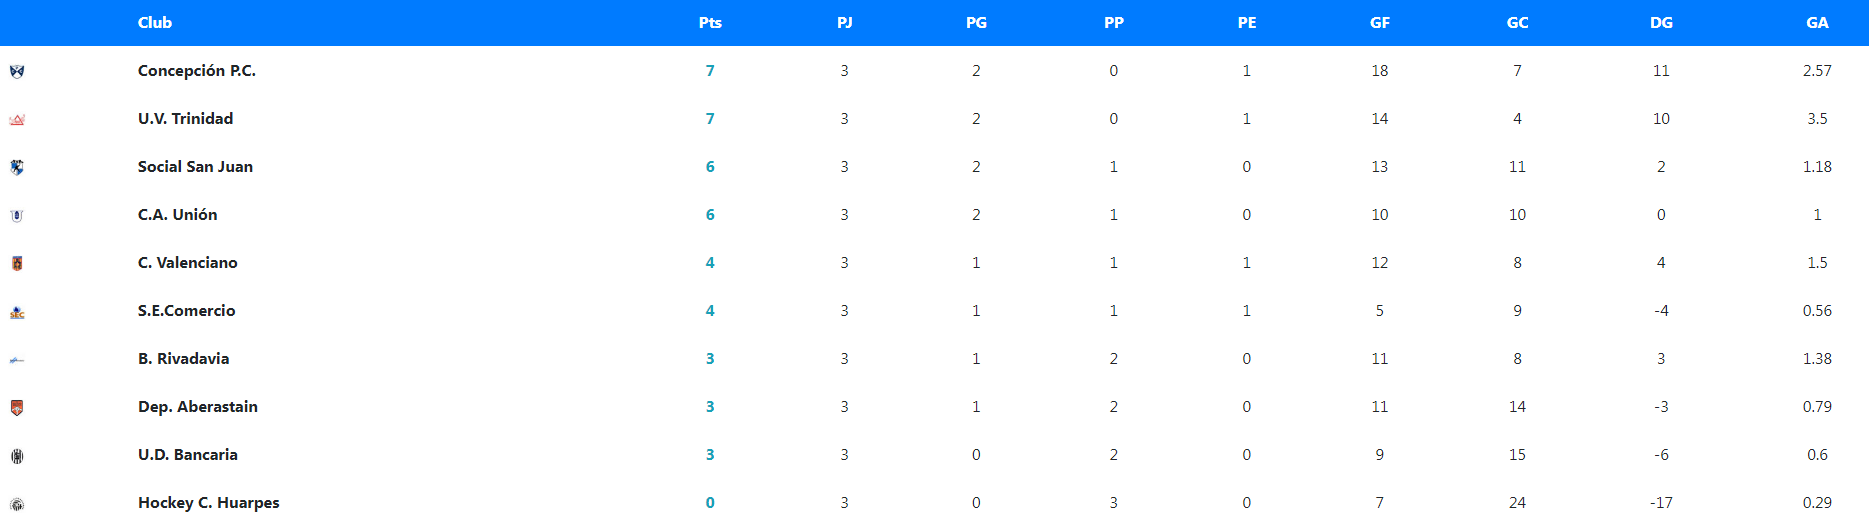Image resolution: width=1869 pixels, height=525 pixels.
Task: Click the U.D. Bancaria club crest icon
Action: coord(17,456)
